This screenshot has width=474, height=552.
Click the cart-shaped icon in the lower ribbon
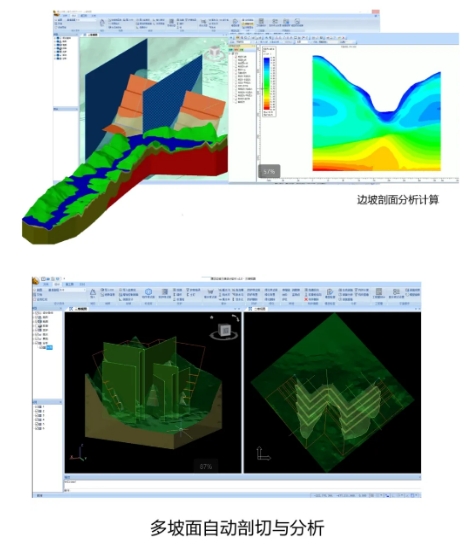coord(210,292)
